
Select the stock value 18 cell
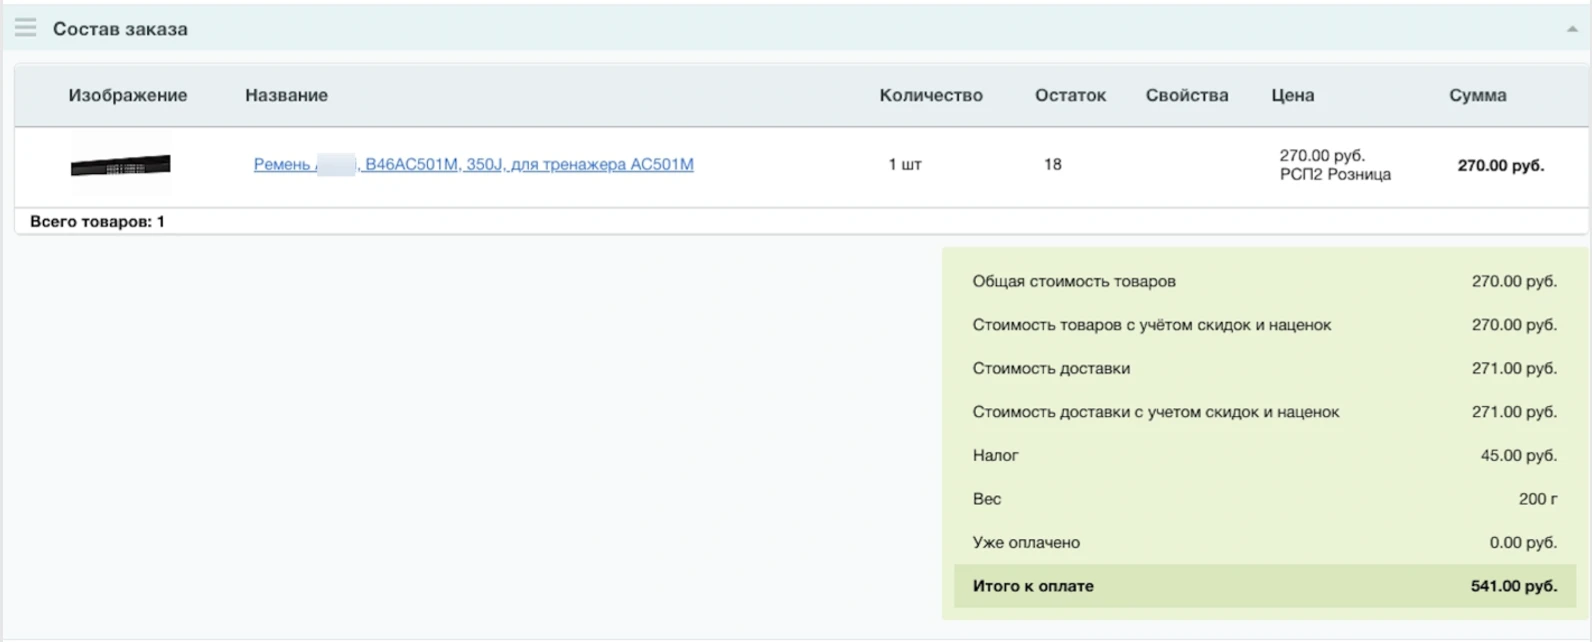point(1052,164)
